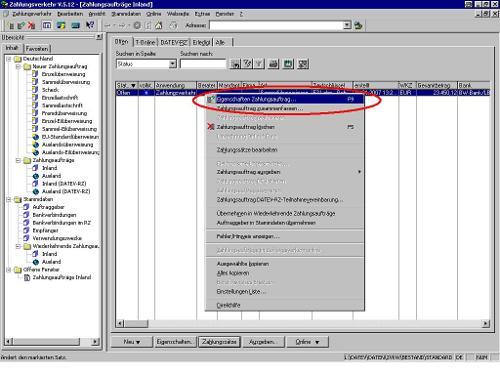Click the Adresse input field

(276, 25)
